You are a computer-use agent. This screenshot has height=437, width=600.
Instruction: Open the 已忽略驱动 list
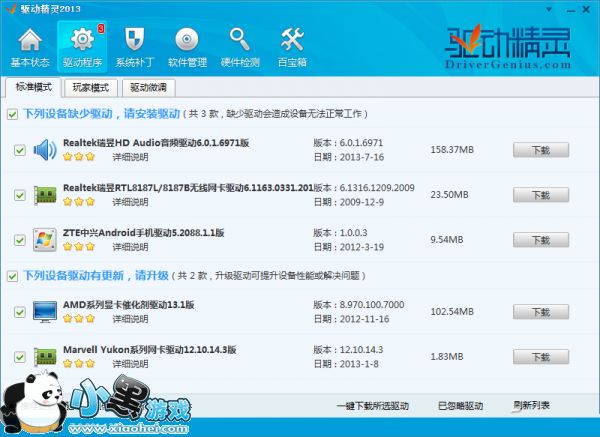(x=460, y=406)
